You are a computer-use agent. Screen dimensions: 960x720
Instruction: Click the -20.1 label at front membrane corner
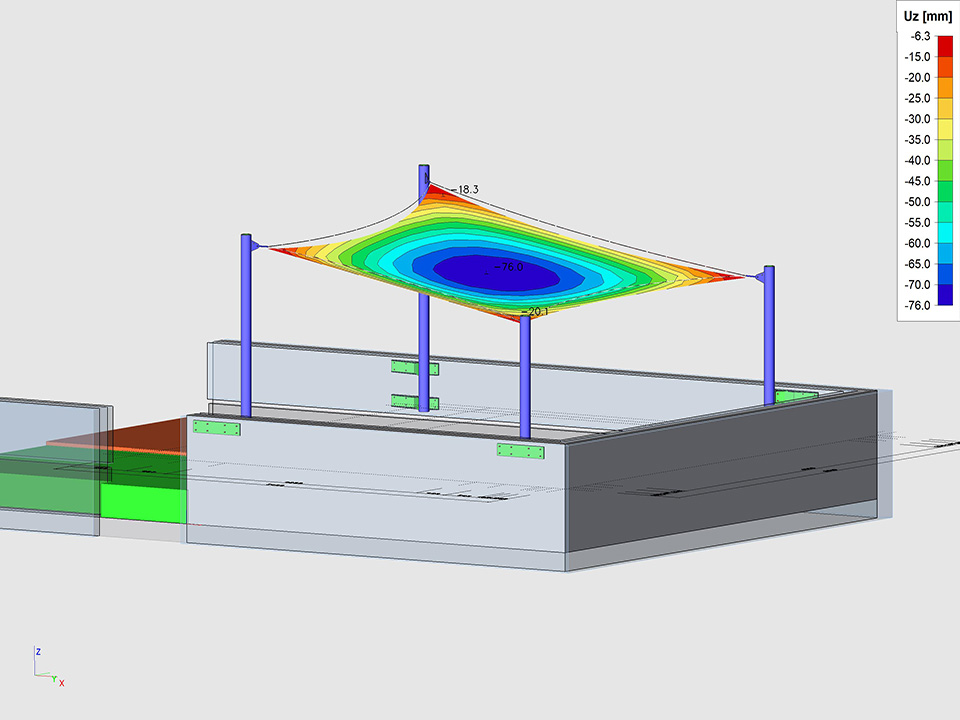pyautogui.click(x=535, y=312)
